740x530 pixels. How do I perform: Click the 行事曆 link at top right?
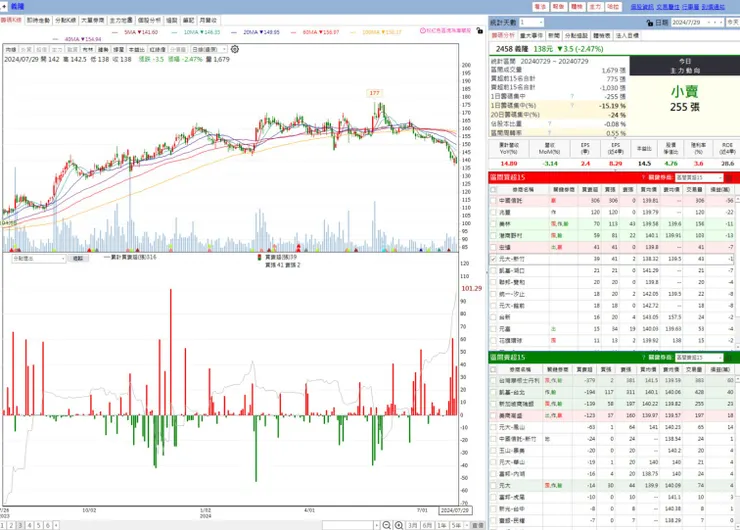(x=690, y=7)
